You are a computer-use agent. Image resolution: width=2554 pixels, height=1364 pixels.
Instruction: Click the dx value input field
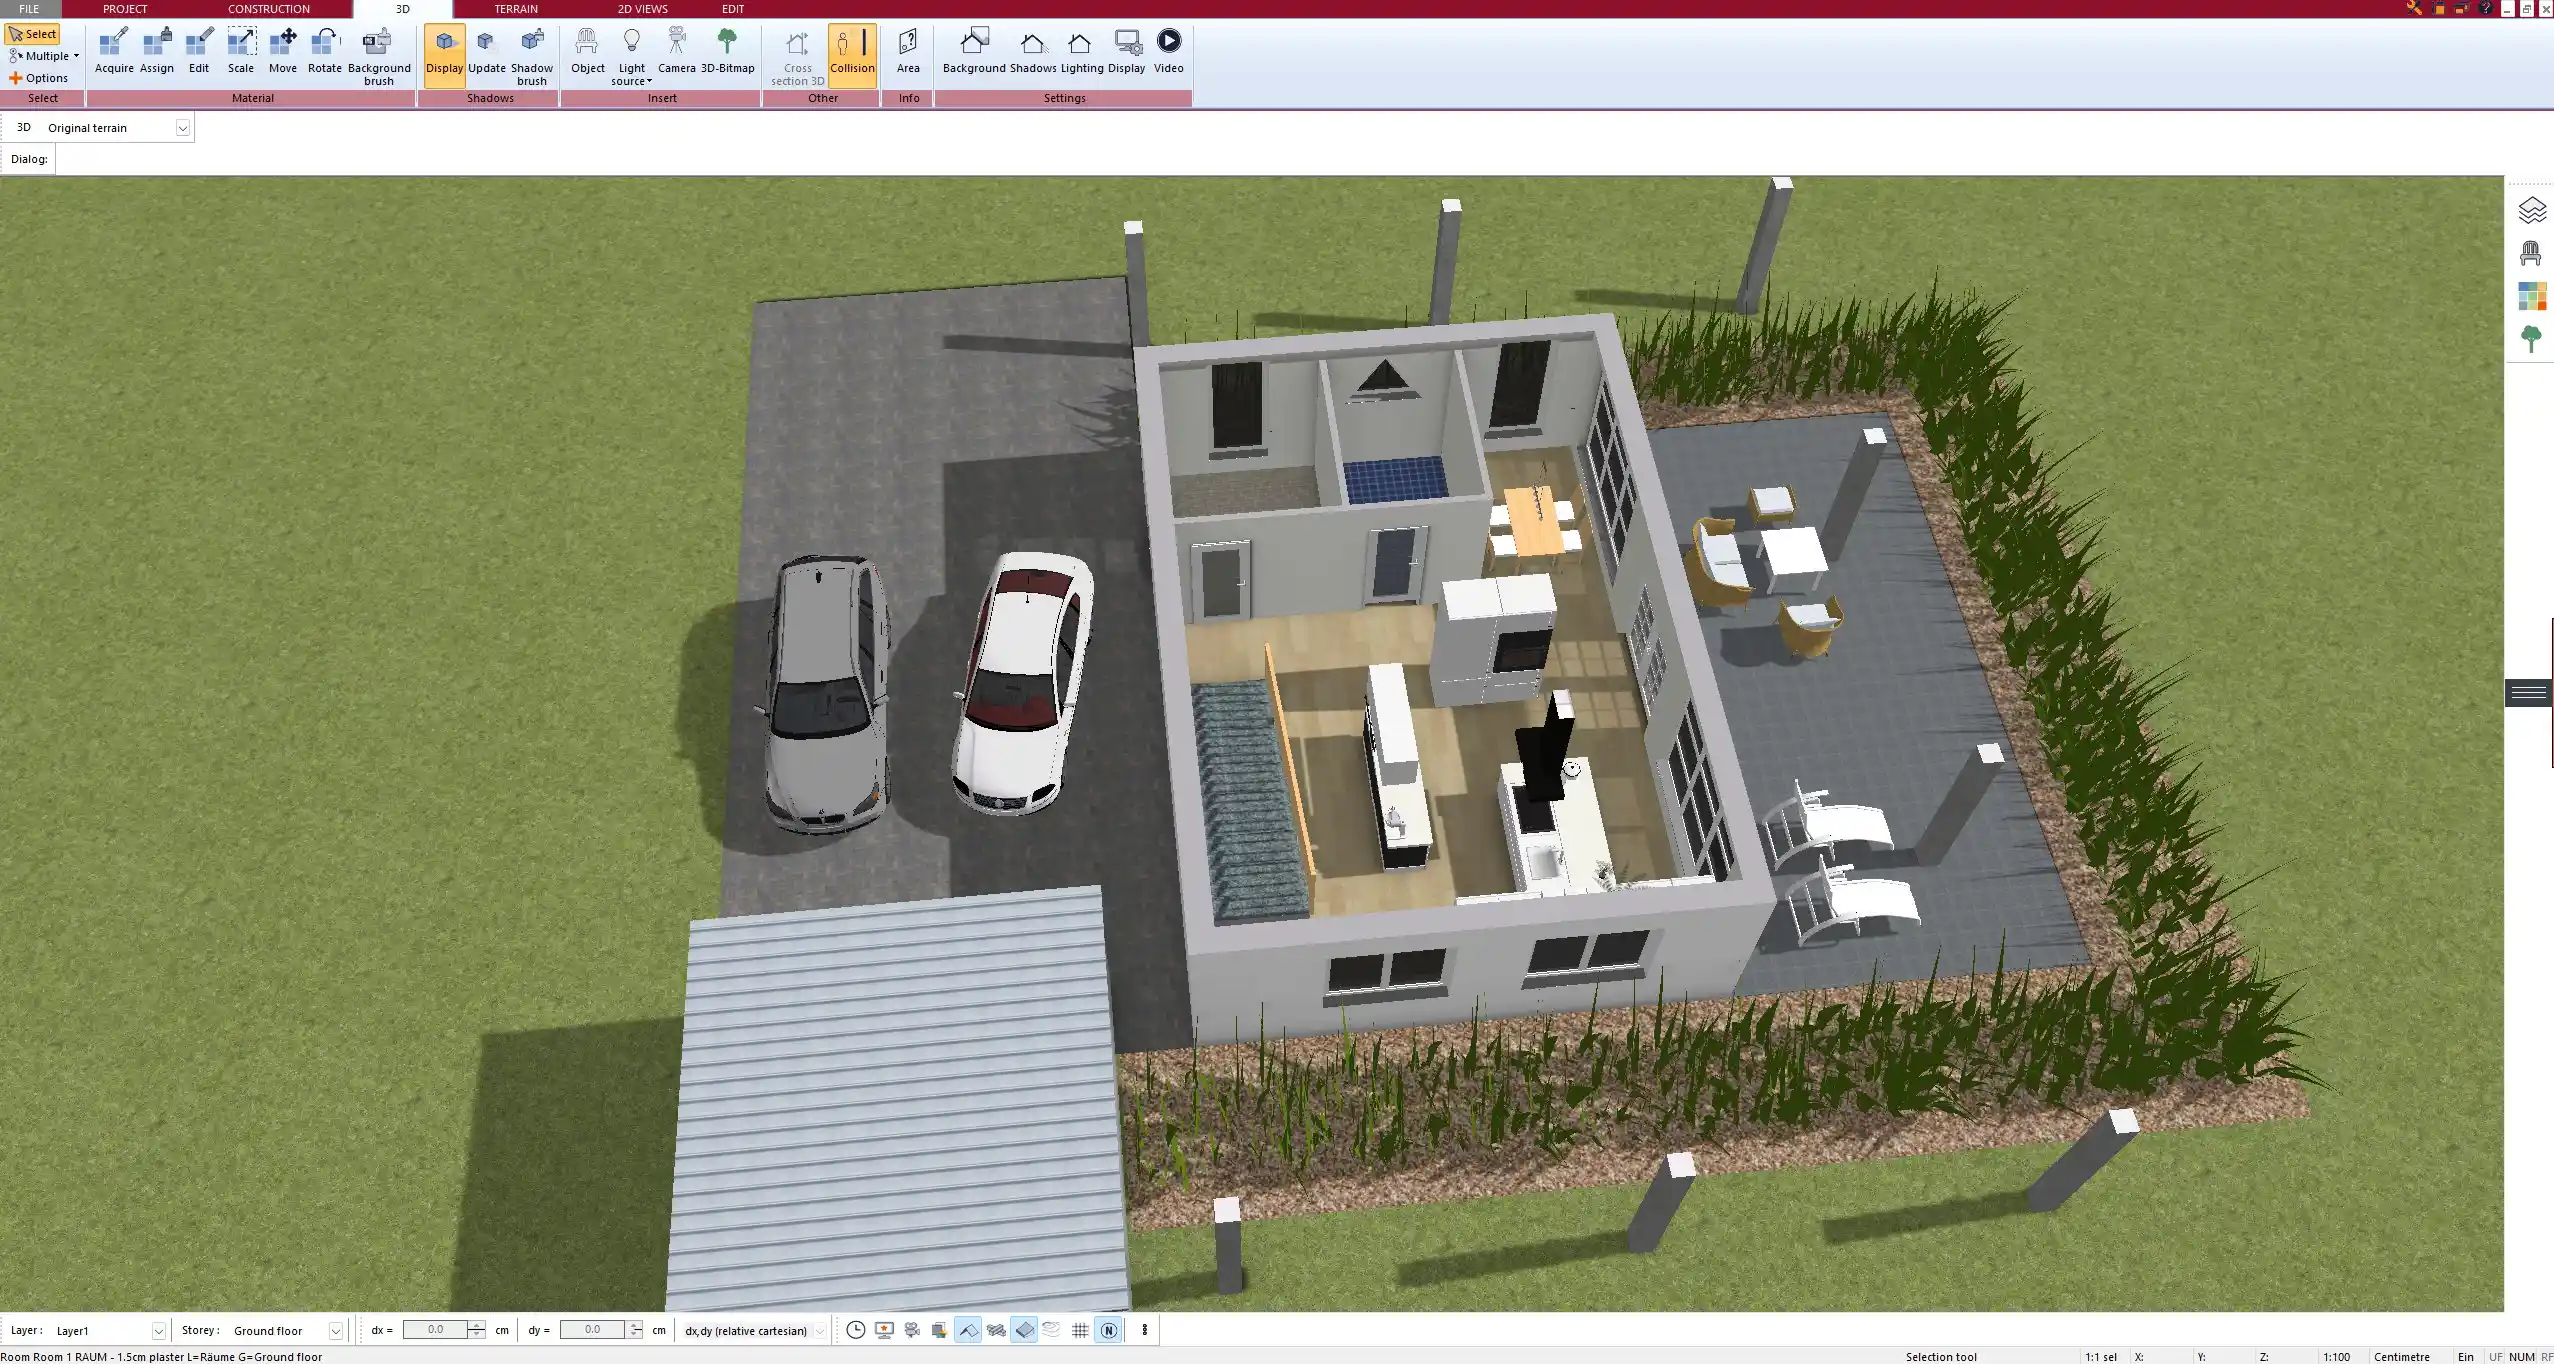point(435,1330)
